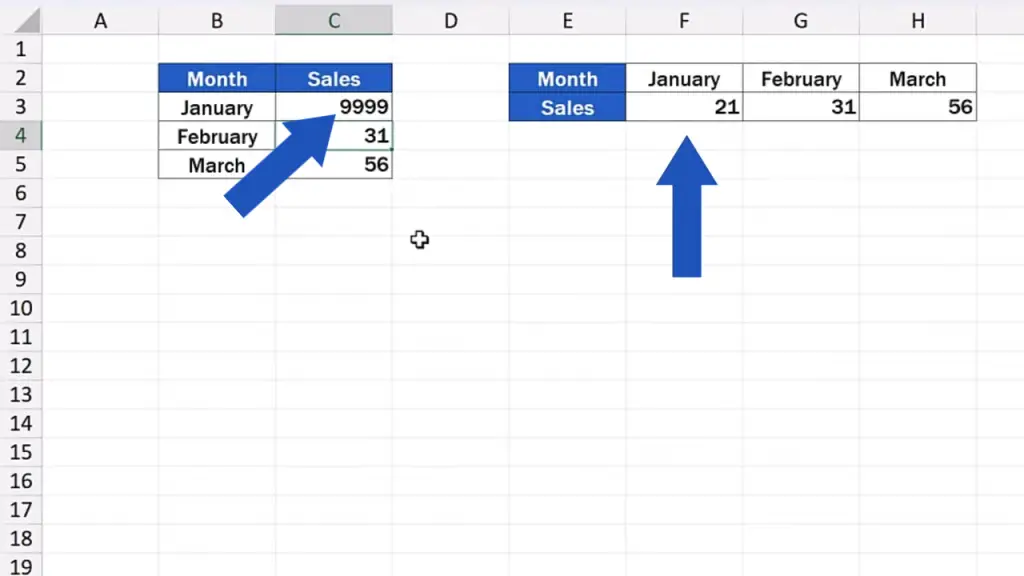Select cell with 31 in column G
Image resolution: width=1024 pixels, height=576 pixels.
(x=801, y=107)
